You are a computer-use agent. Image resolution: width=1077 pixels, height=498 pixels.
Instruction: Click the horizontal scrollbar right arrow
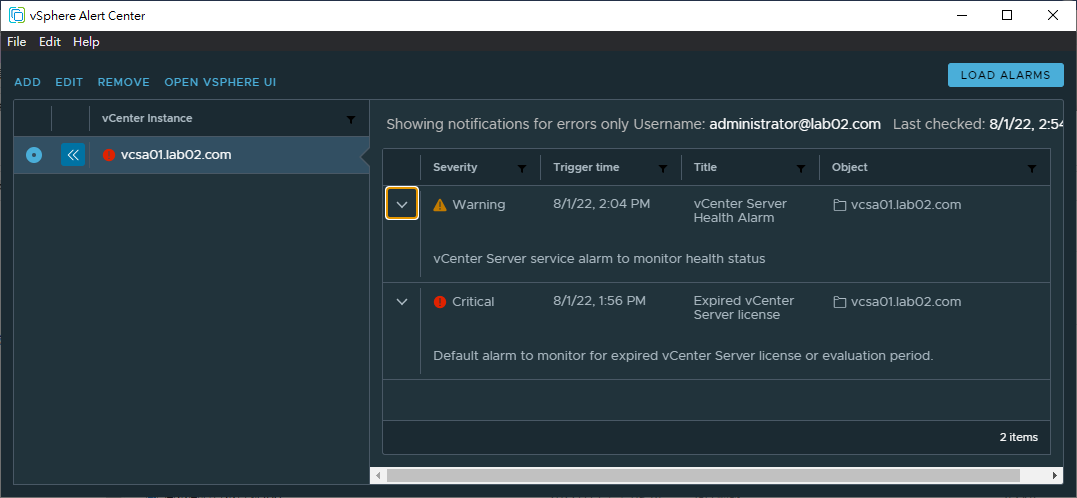tap(1056, 475)
